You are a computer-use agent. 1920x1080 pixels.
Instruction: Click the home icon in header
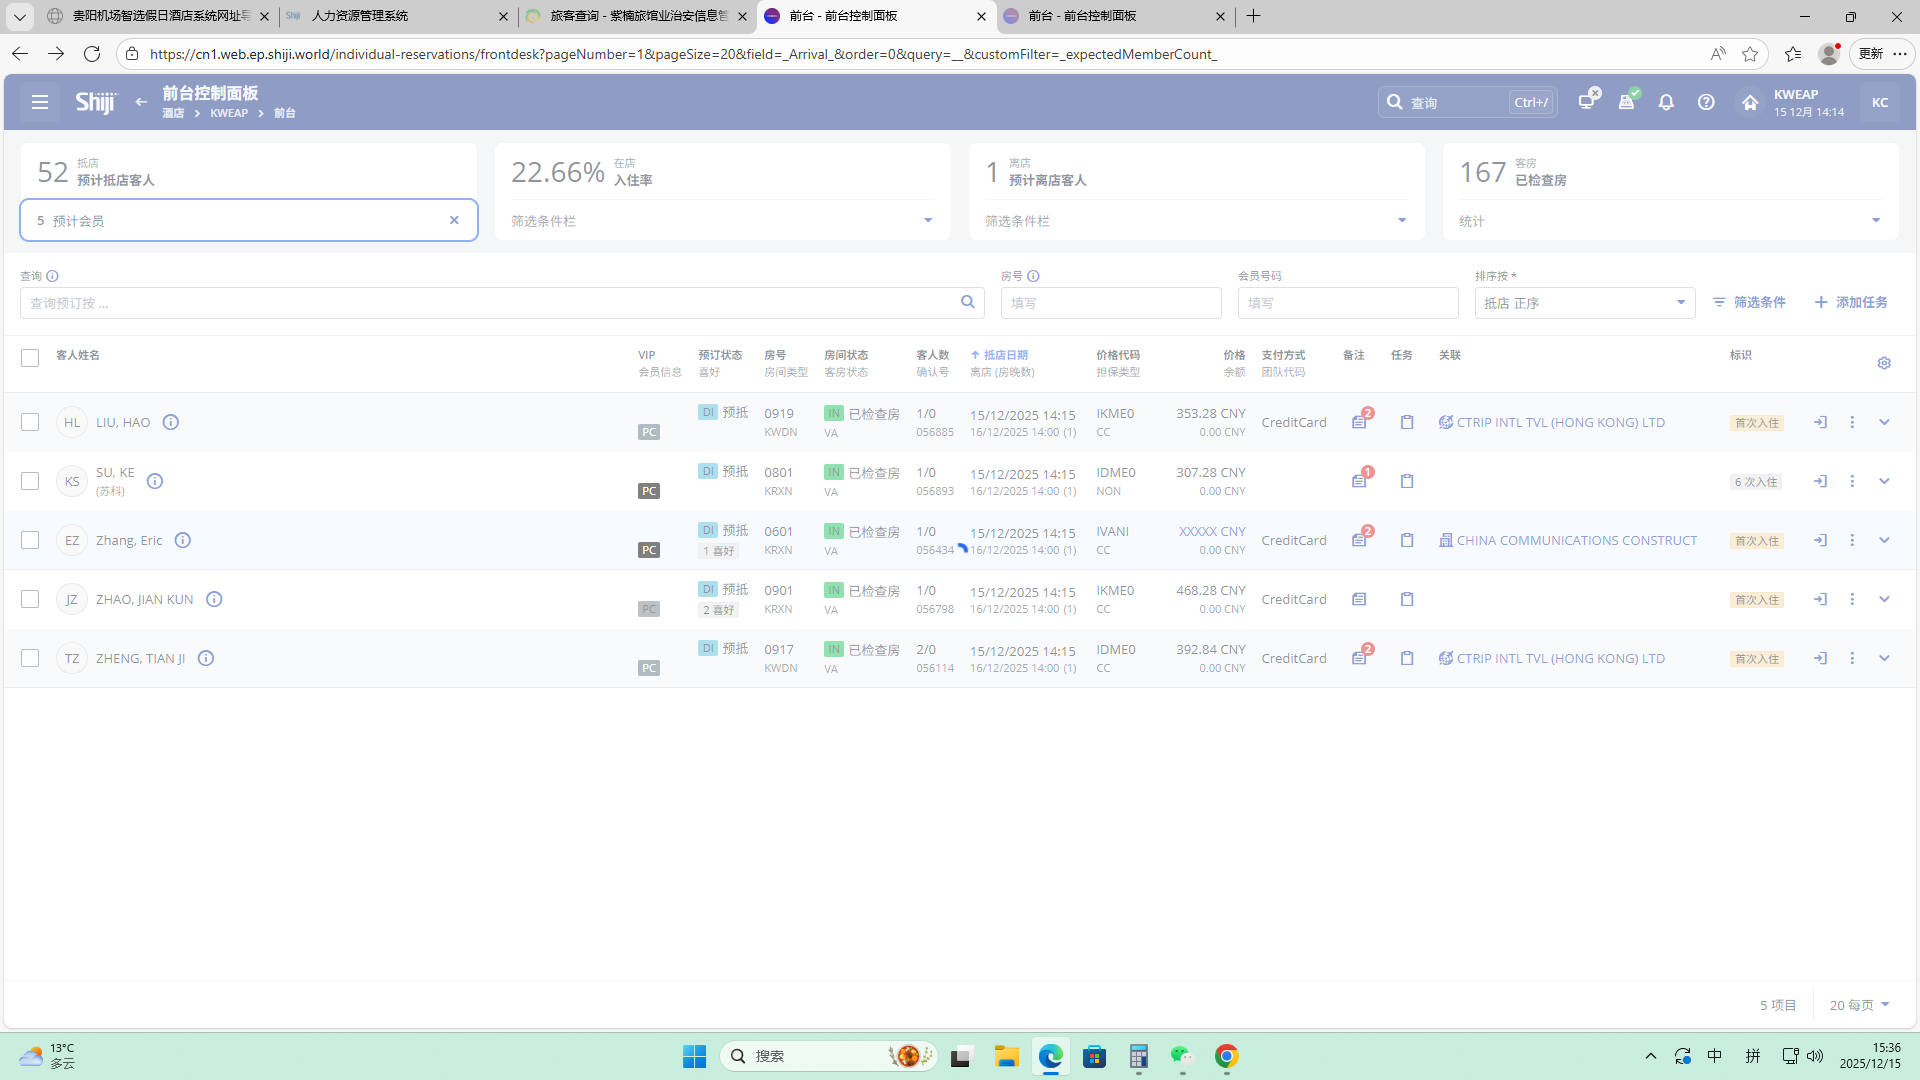coord(1750,102)
